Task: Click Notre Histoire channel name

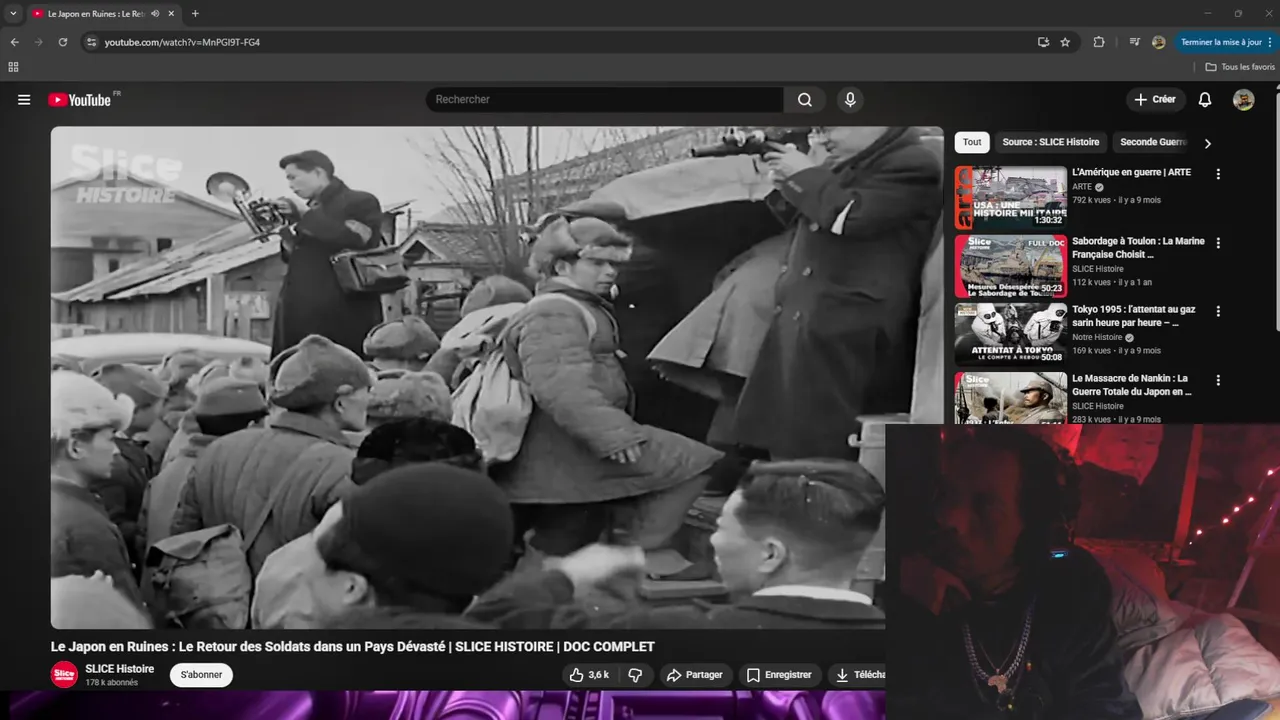Action: 1097,338
